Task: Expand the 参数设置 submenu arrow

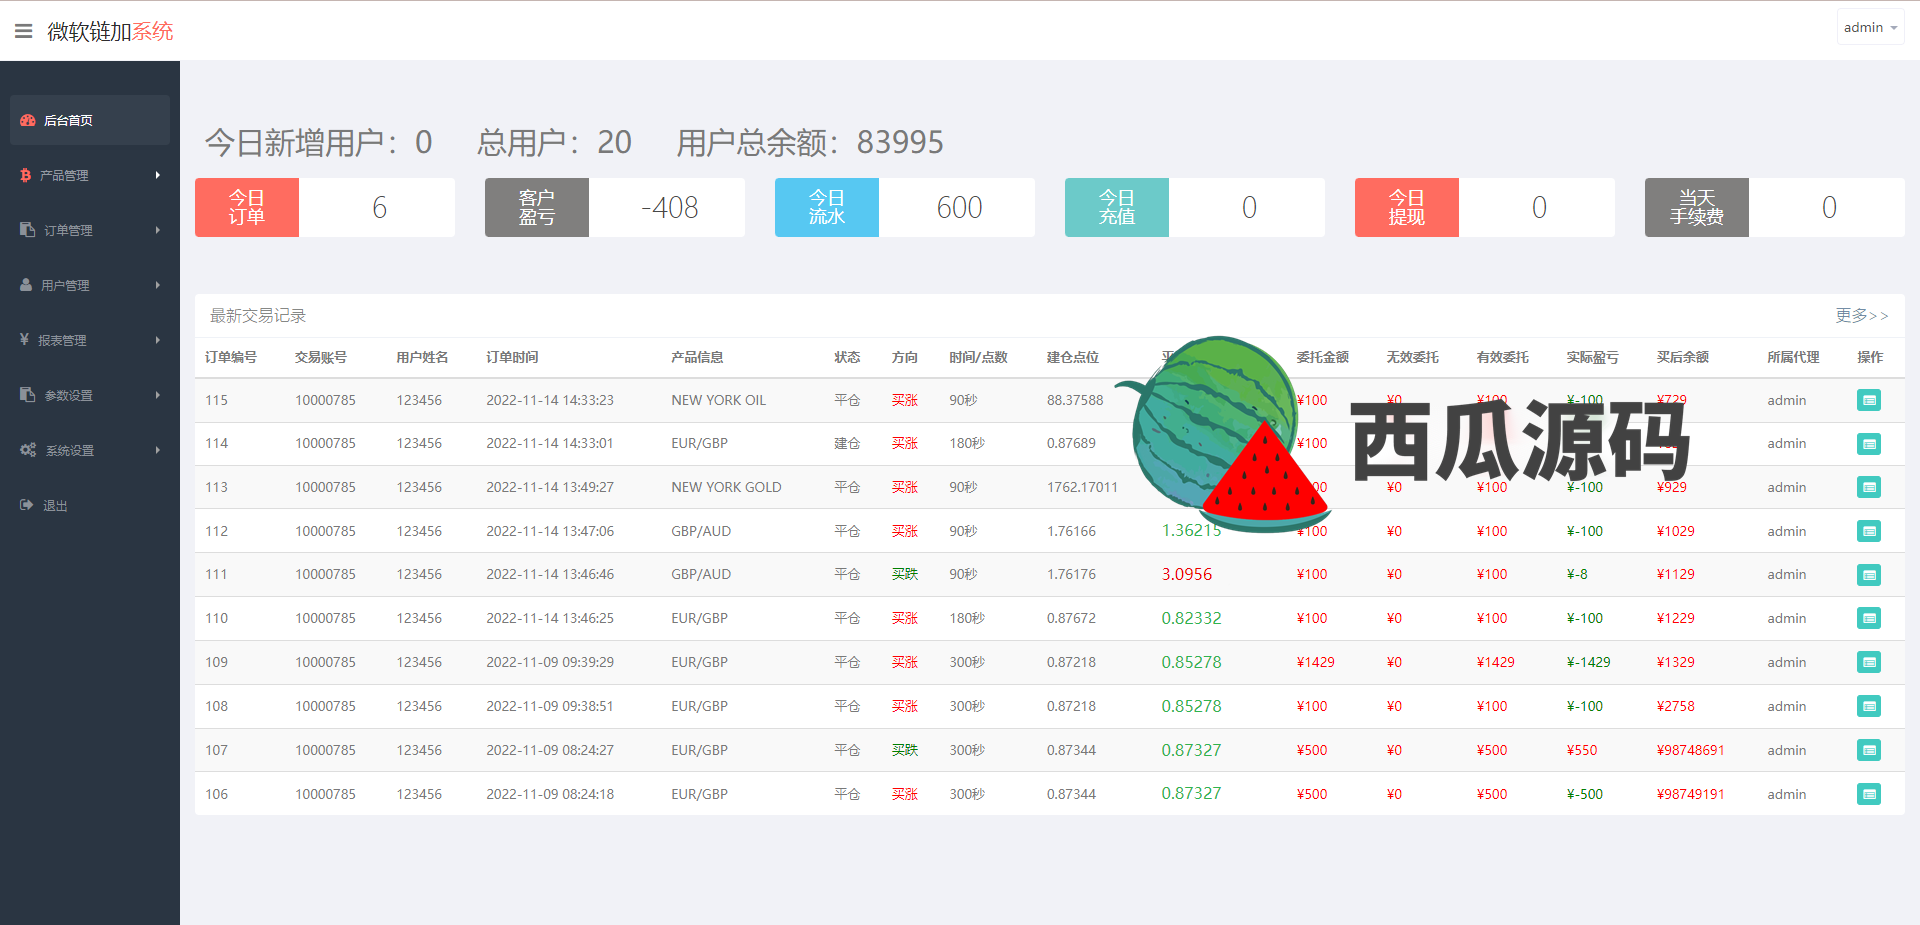Action: (x=157, y=395)
